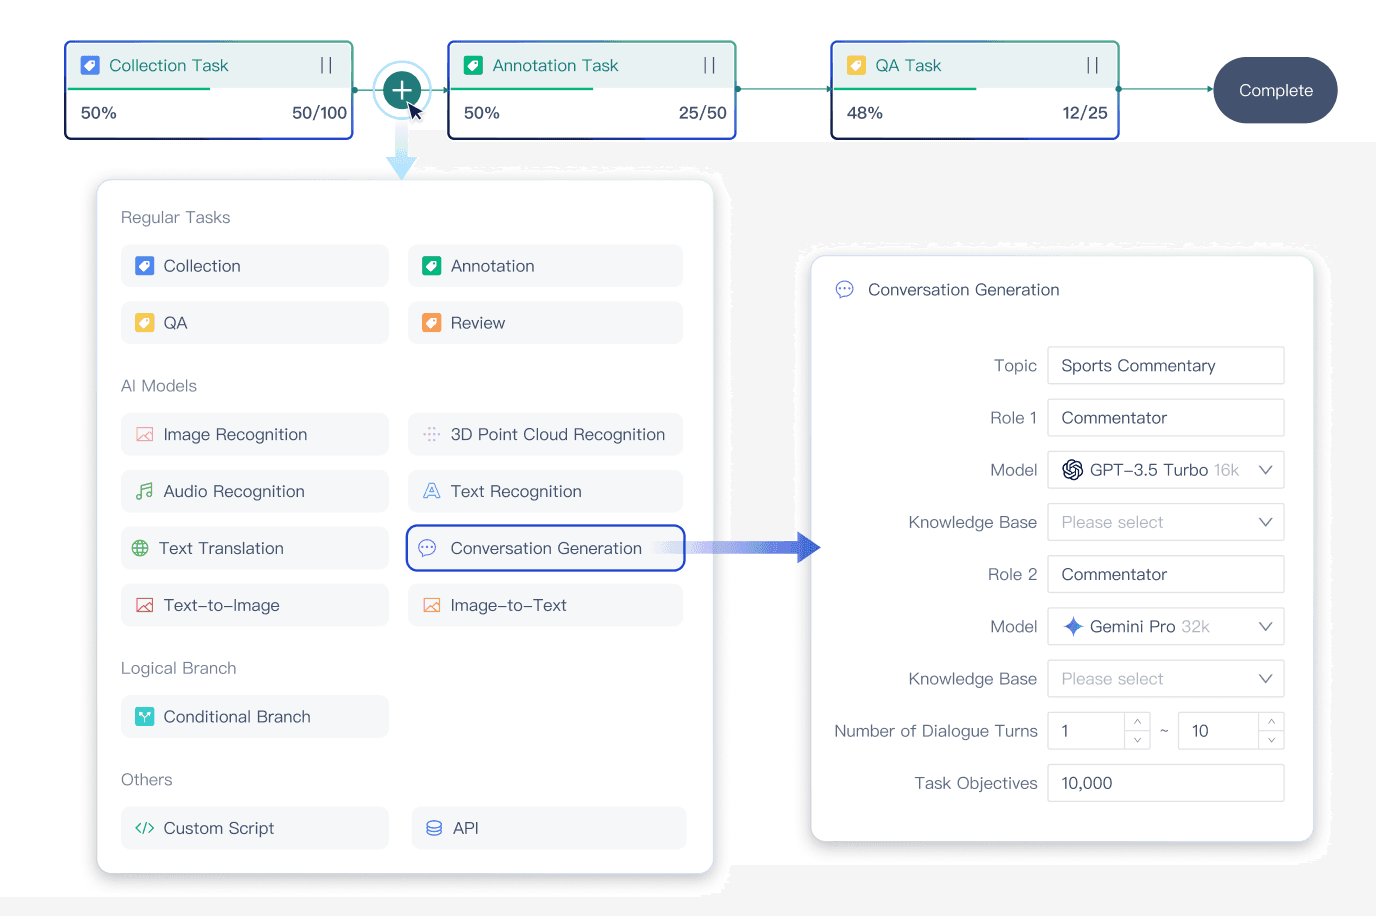Viewport: 1376px width, 916px height.
Task: Pause the Collection Task
Action: [x=326, y=66]
